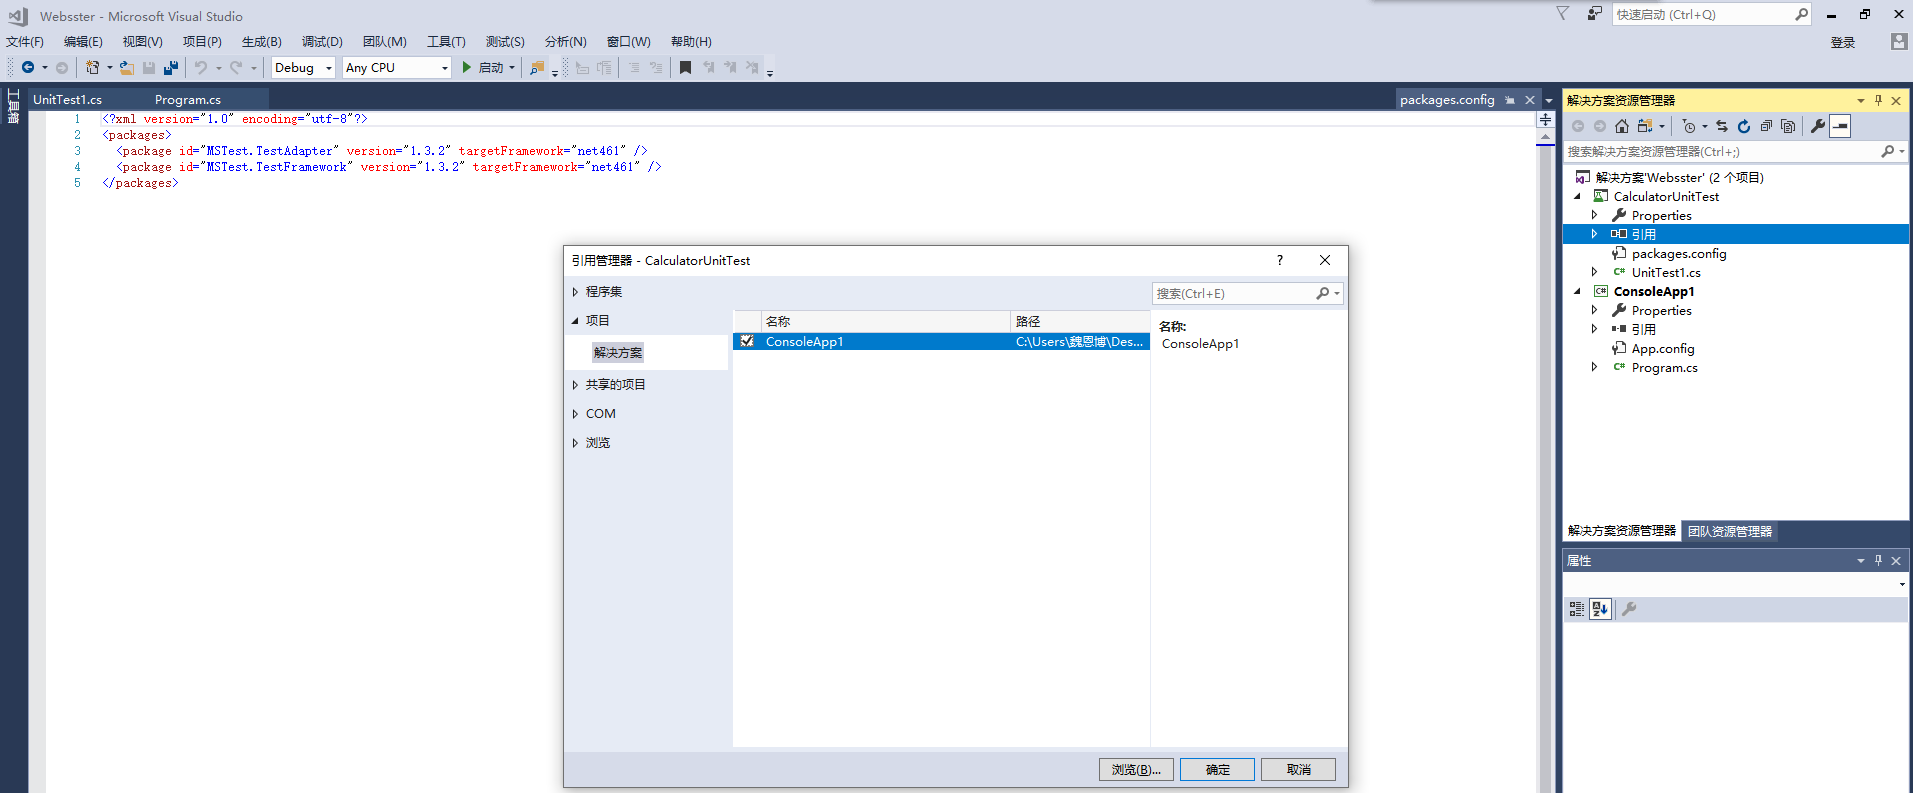1913x793 pixels.
Task: Select 解决方案 under 项目
Action: coord(618,352)
